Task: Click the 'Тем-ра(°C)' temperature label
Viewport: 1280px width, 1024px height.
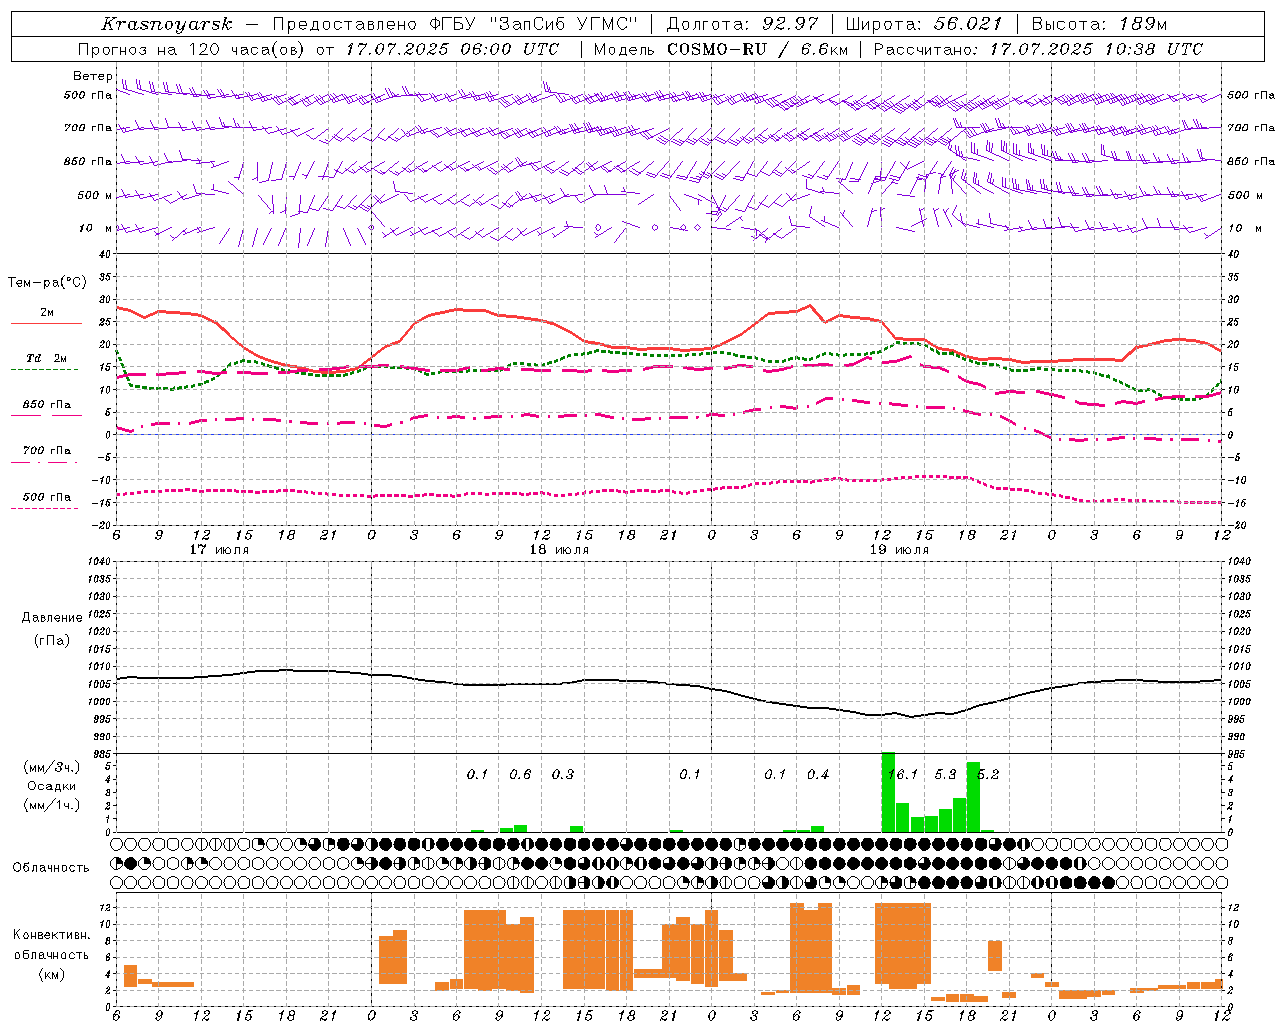Action: pyautogui.click(x=46, y=283)
